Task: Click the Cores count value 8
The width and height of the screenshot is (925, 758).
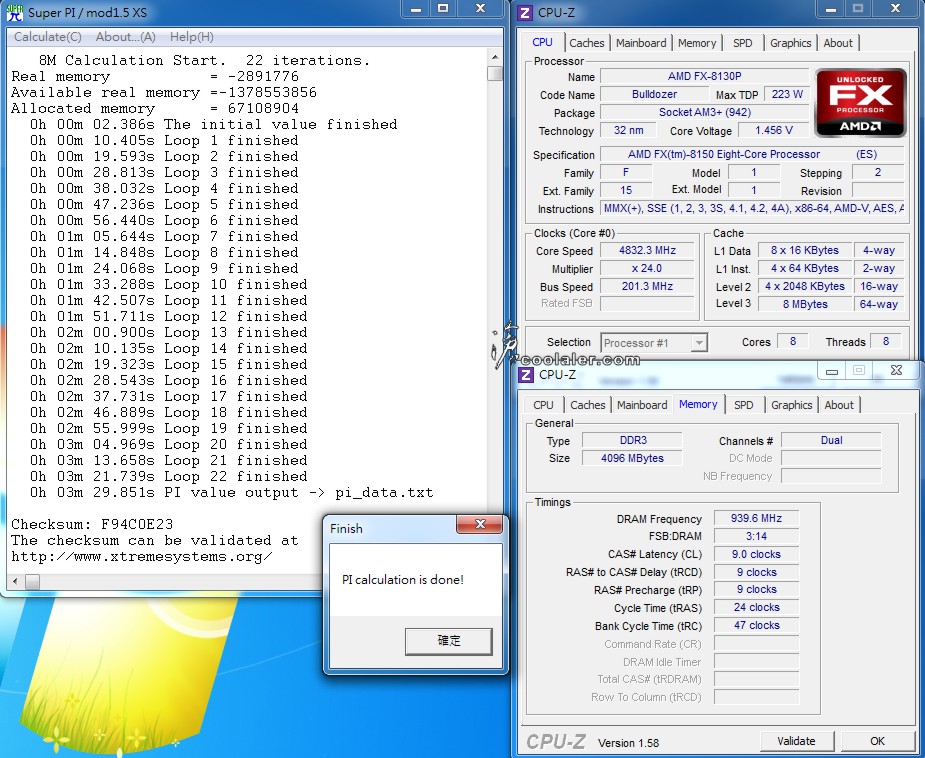Action: pos(793,341)
